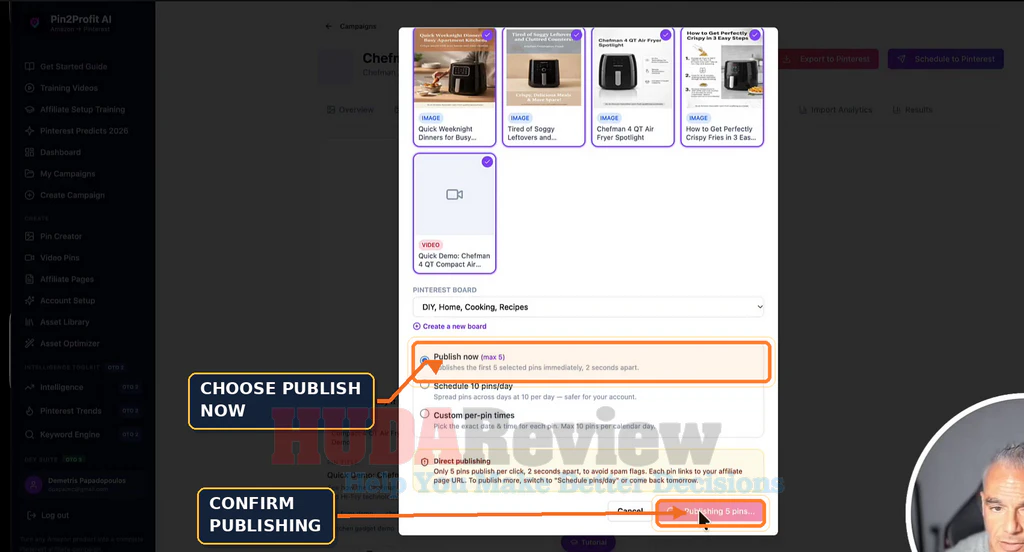Click the Tutorial button below dialog

(x=588, y=542)
